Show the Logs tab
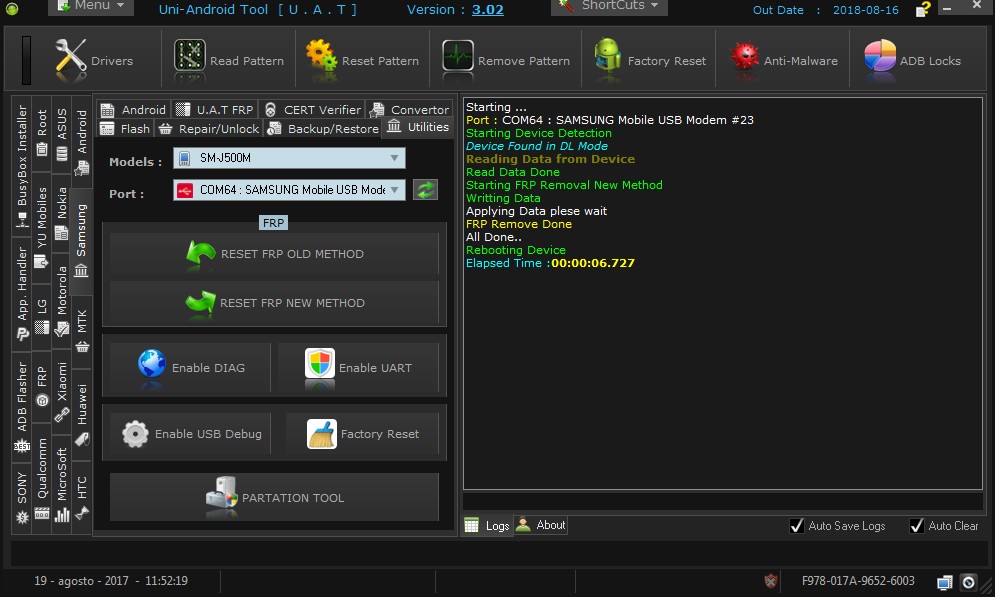The image size is (995, 597). click(x=487, y=525)
